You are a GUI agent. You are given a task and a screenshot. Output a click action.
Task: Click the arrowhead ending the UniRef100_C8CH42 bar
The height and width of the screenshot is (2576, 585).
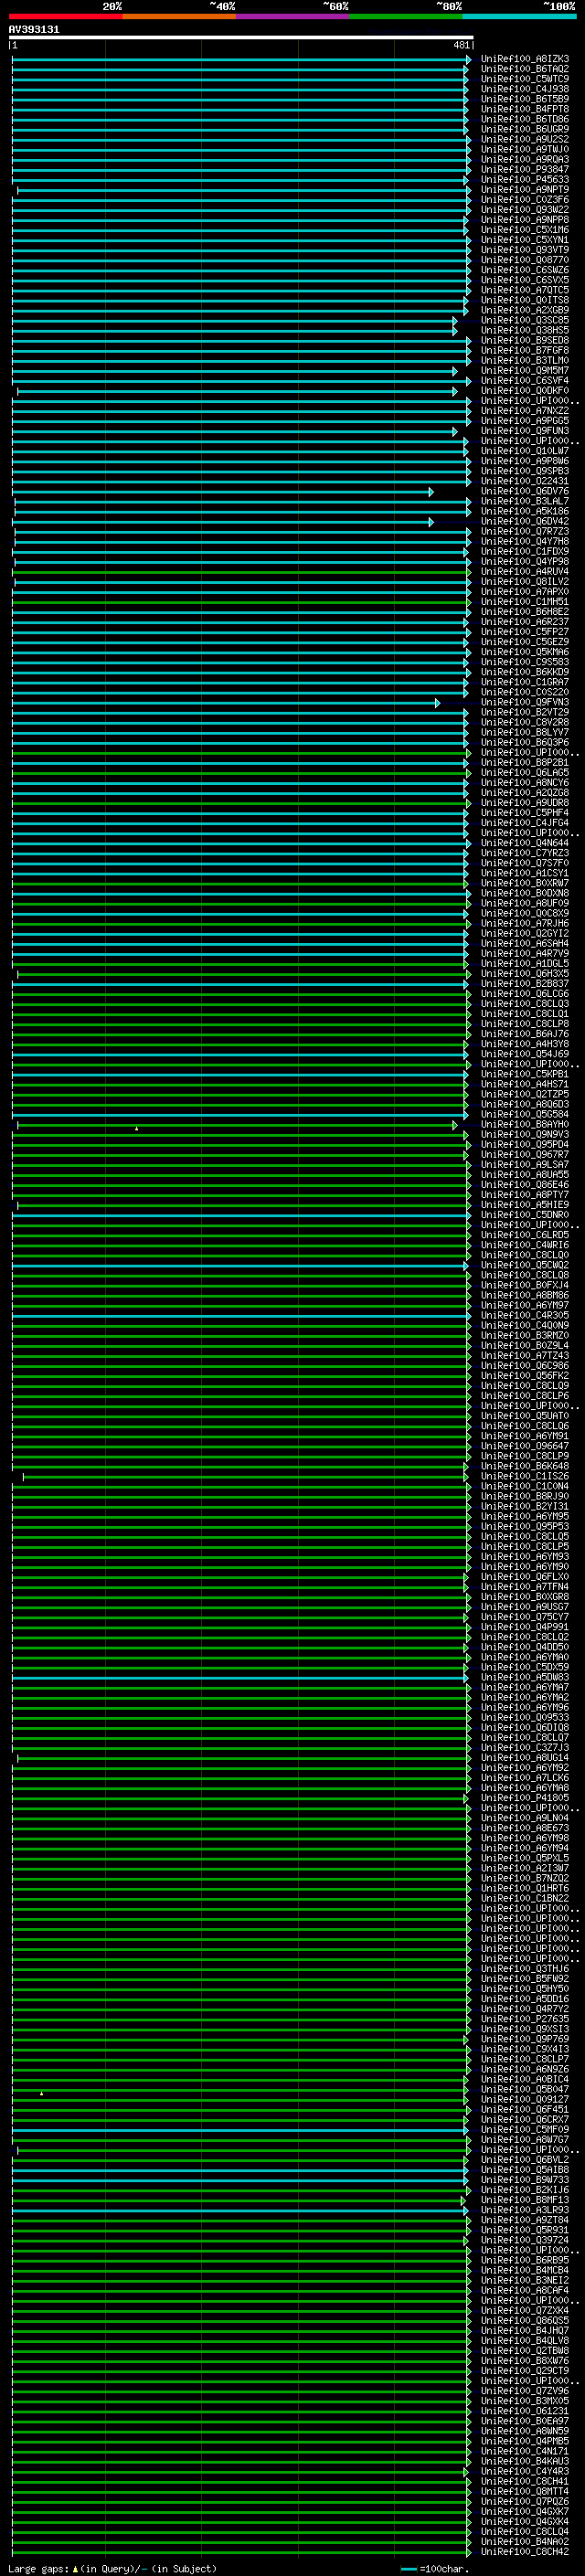468,2551
